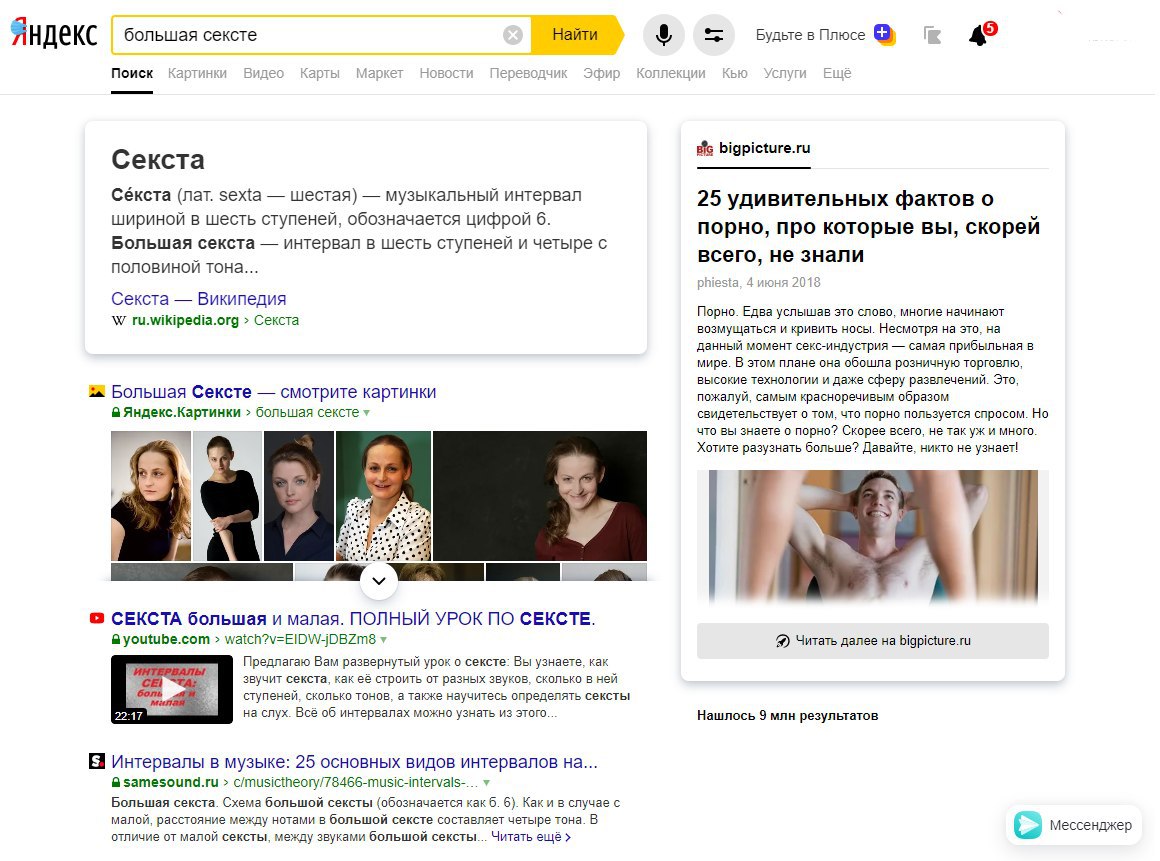Open the search settings sliders icon
Viewport: 1160px width, 861px height.
[x=714, y=35]
